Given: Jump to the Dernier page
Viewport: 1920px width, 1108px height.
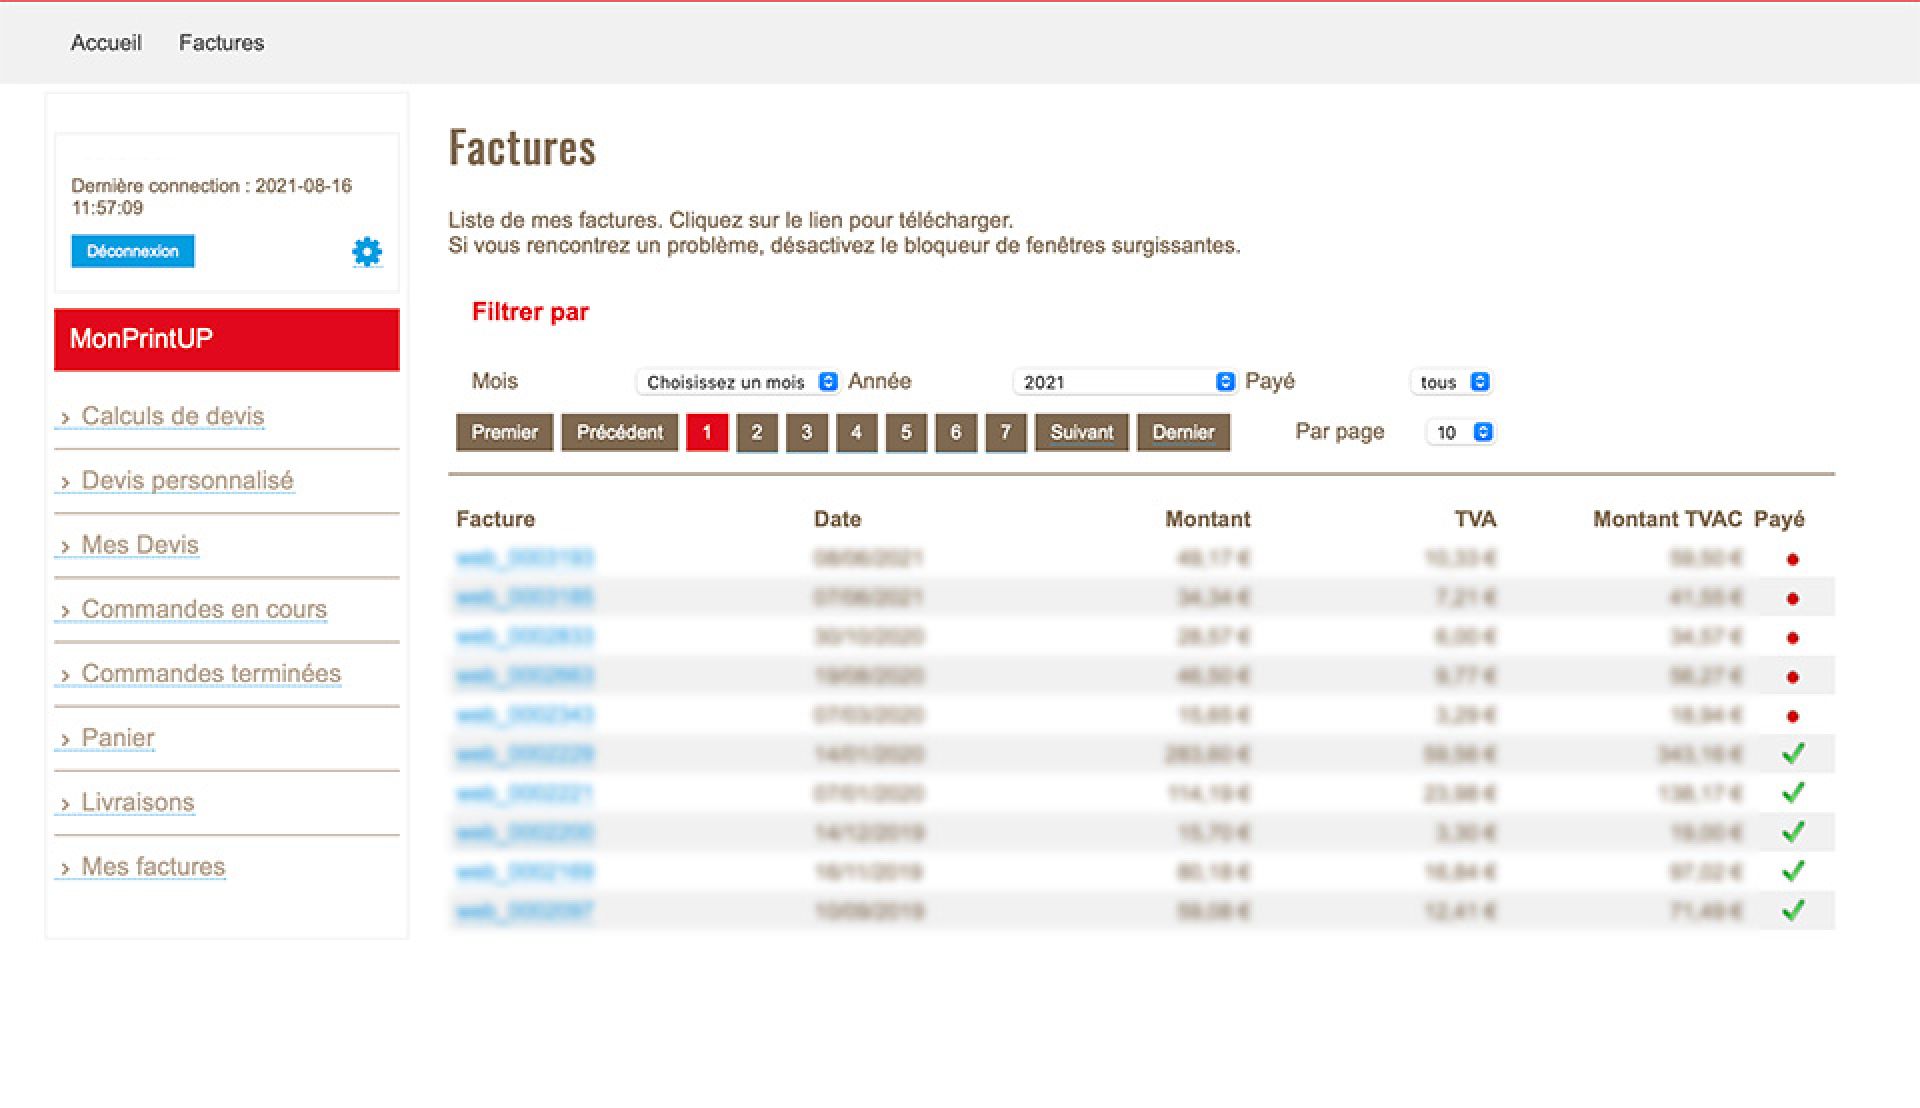Looking at the screenshot, I should click(1183, 432).
